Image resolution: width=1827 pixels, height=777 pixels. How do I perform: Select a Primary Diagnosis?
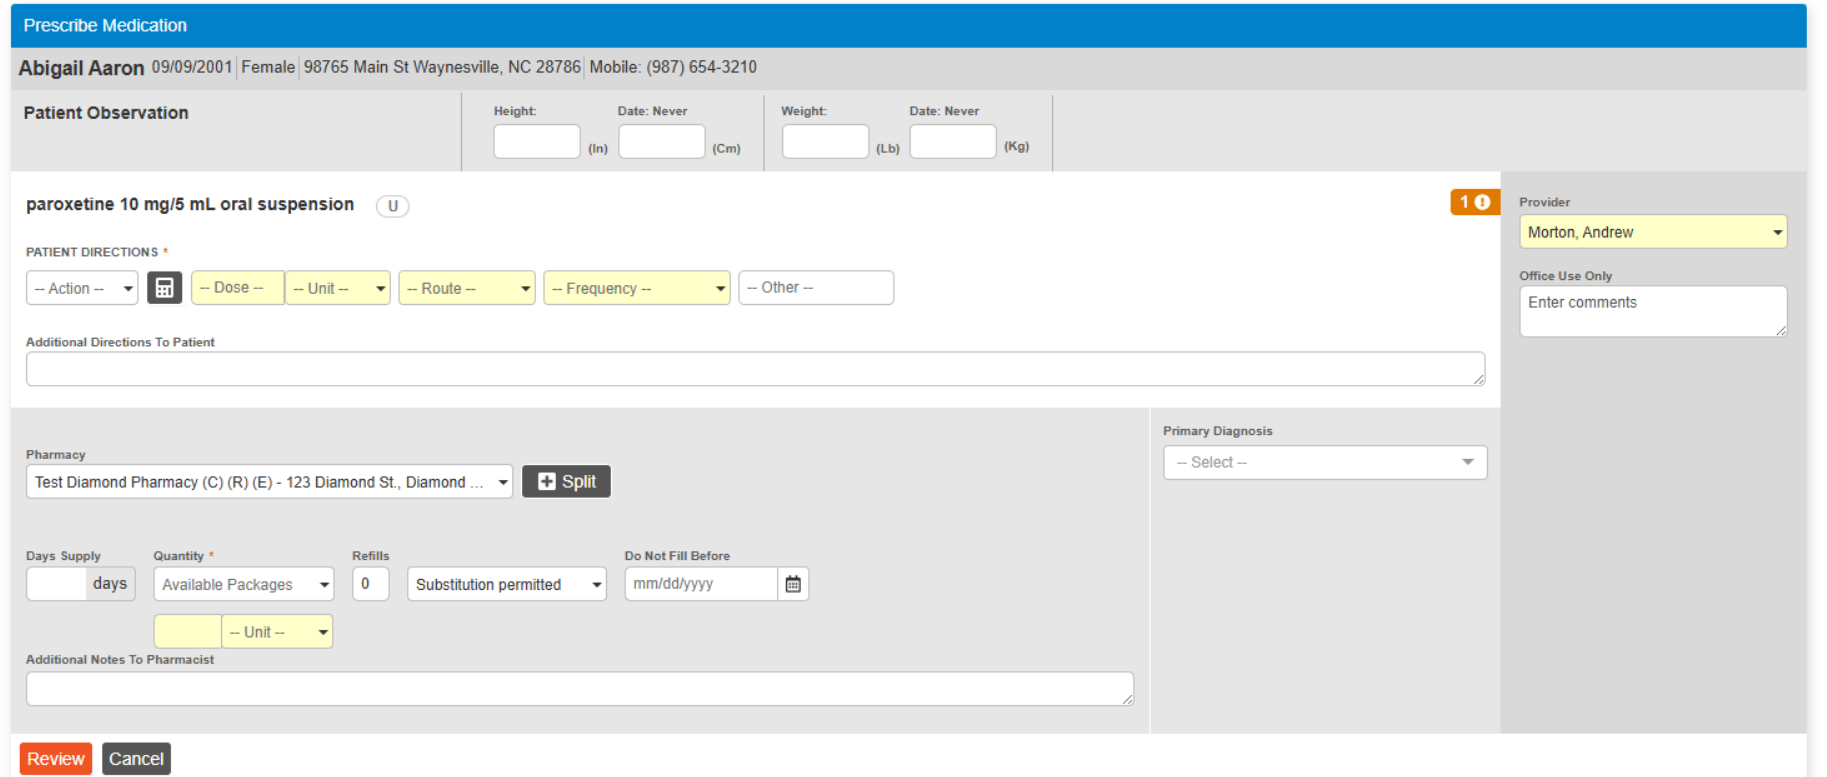1325,462
